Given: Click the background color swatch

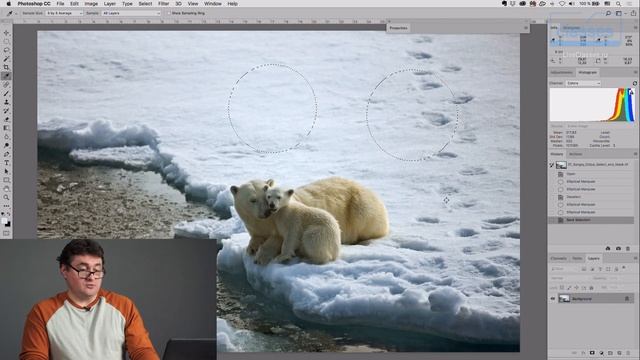Looking at the screenshot, I should coord(8,224).
